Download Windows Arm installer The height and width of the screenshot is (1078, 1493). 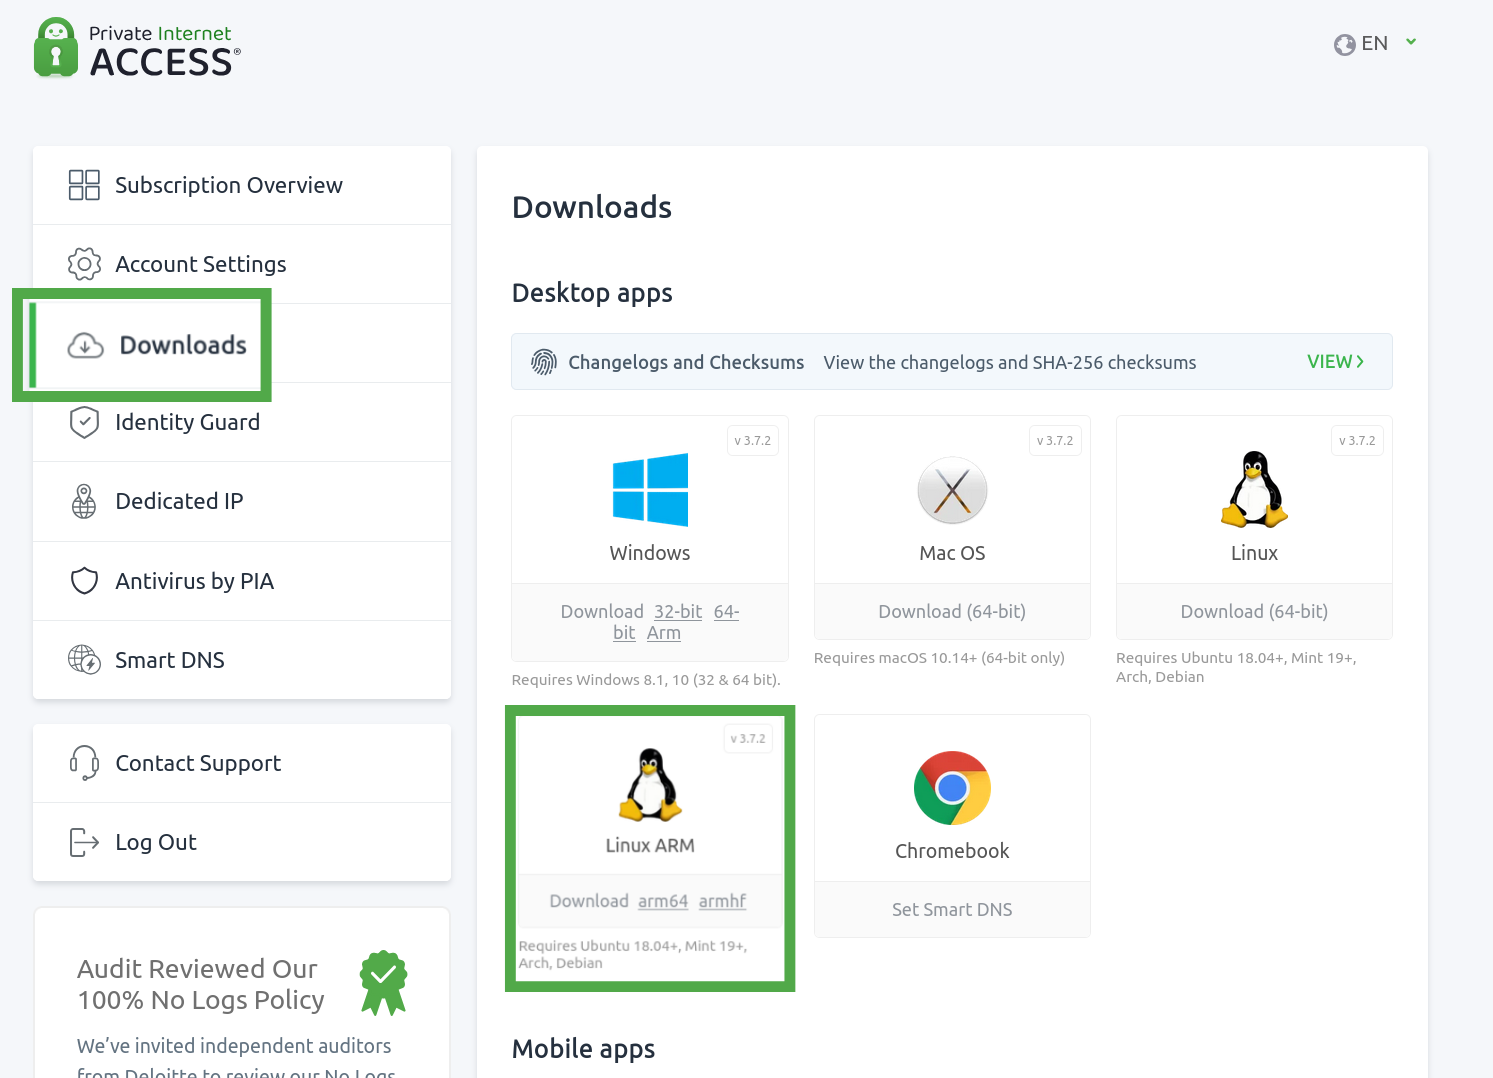pyautogui.click(x=664, y=633)
